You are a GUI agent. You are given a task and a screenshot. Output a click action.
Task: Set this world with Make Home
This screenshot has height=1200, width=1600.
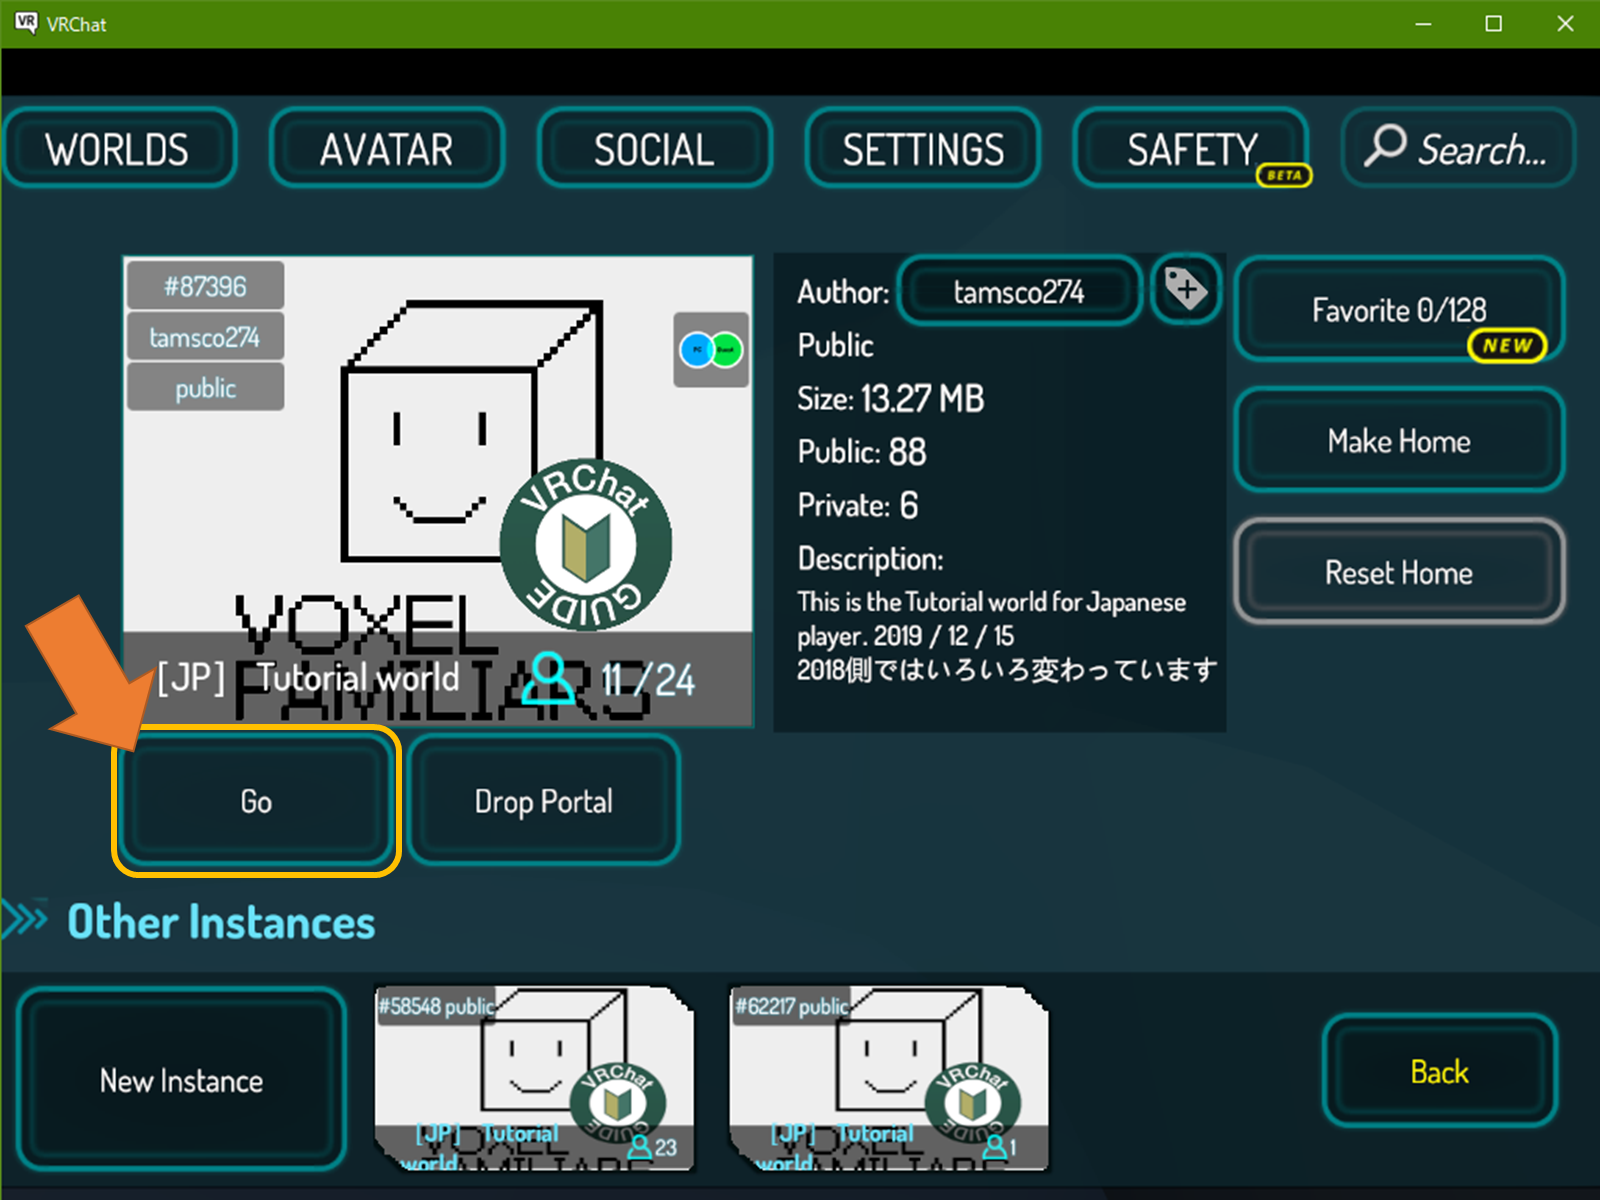click(x=1398, y=441)
